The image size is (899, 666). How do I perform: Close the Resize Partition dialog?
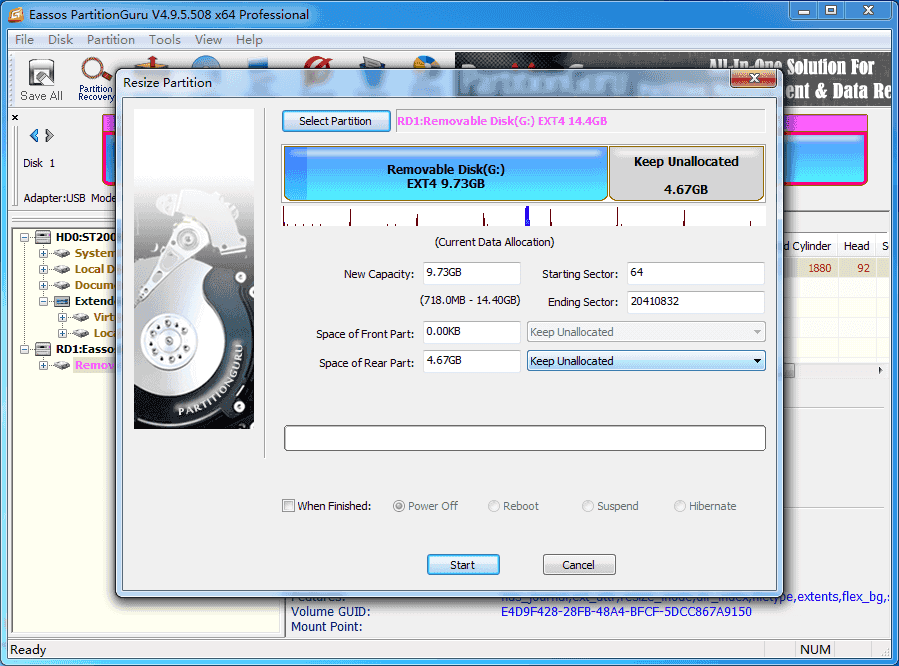pyautogui.click(x=754, y=78)
